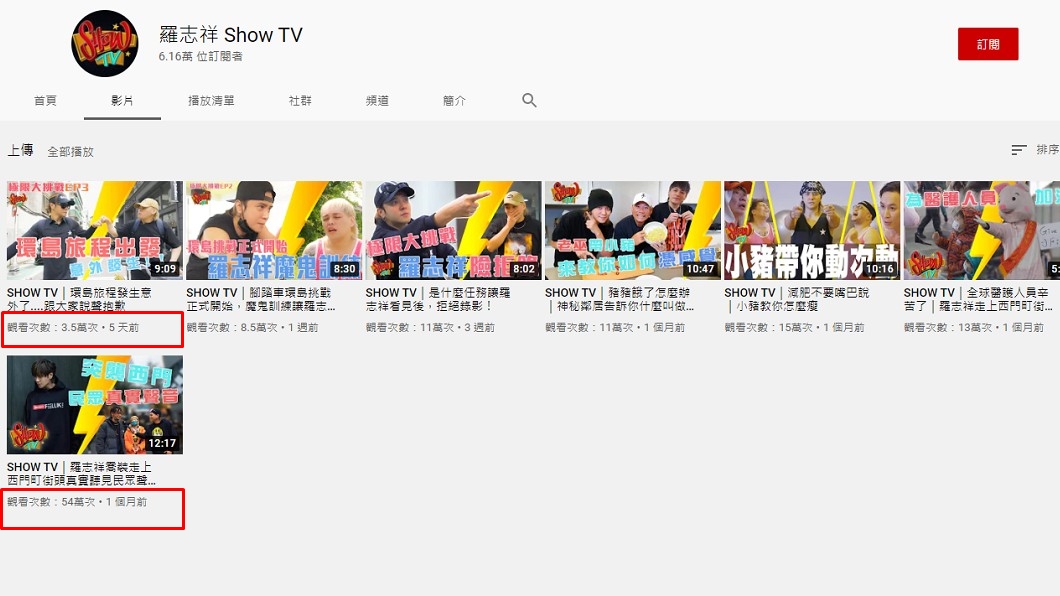Click the 上傳 section heading
Viewport: 1060px width, 596px height.
click(x=20, y=150)
